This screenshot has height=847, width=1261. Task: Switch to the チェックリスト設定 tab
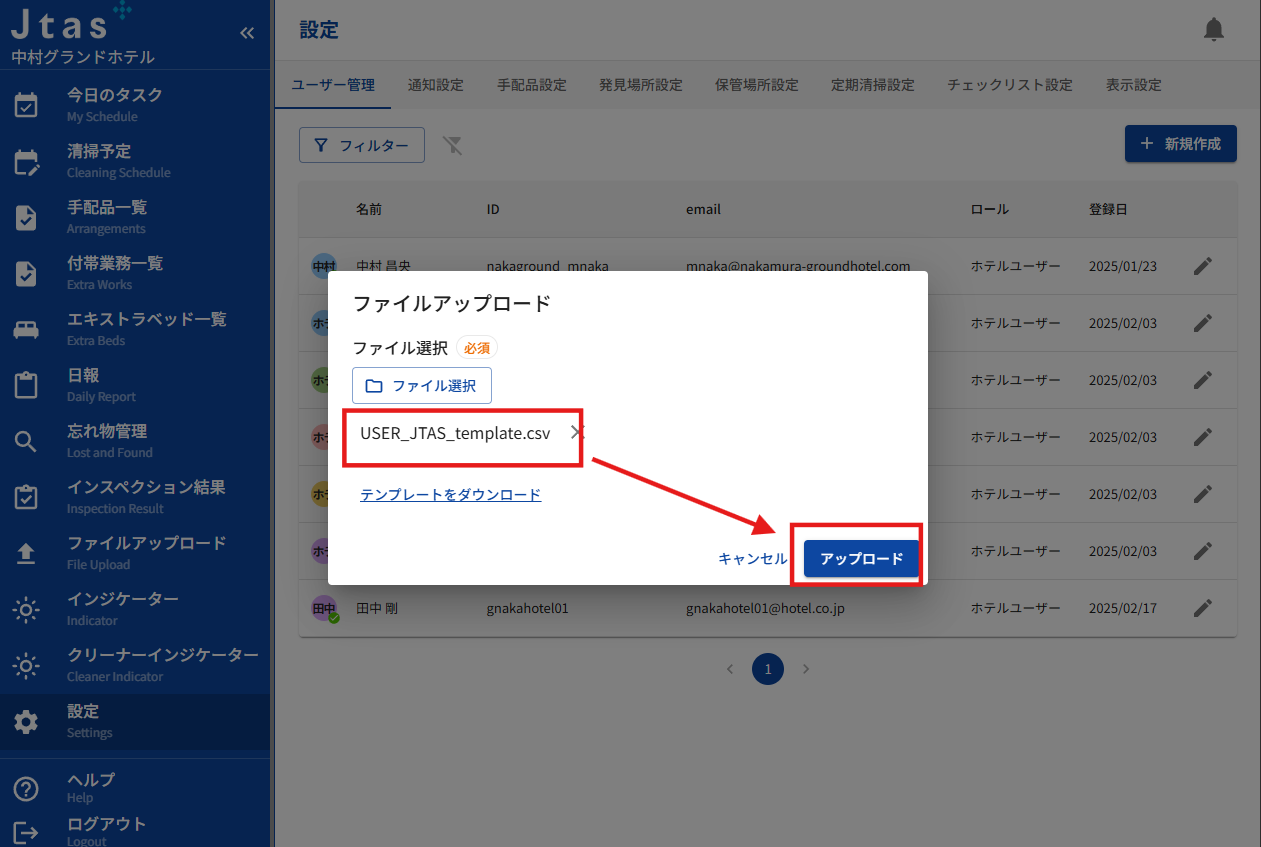click(1010, 85)
